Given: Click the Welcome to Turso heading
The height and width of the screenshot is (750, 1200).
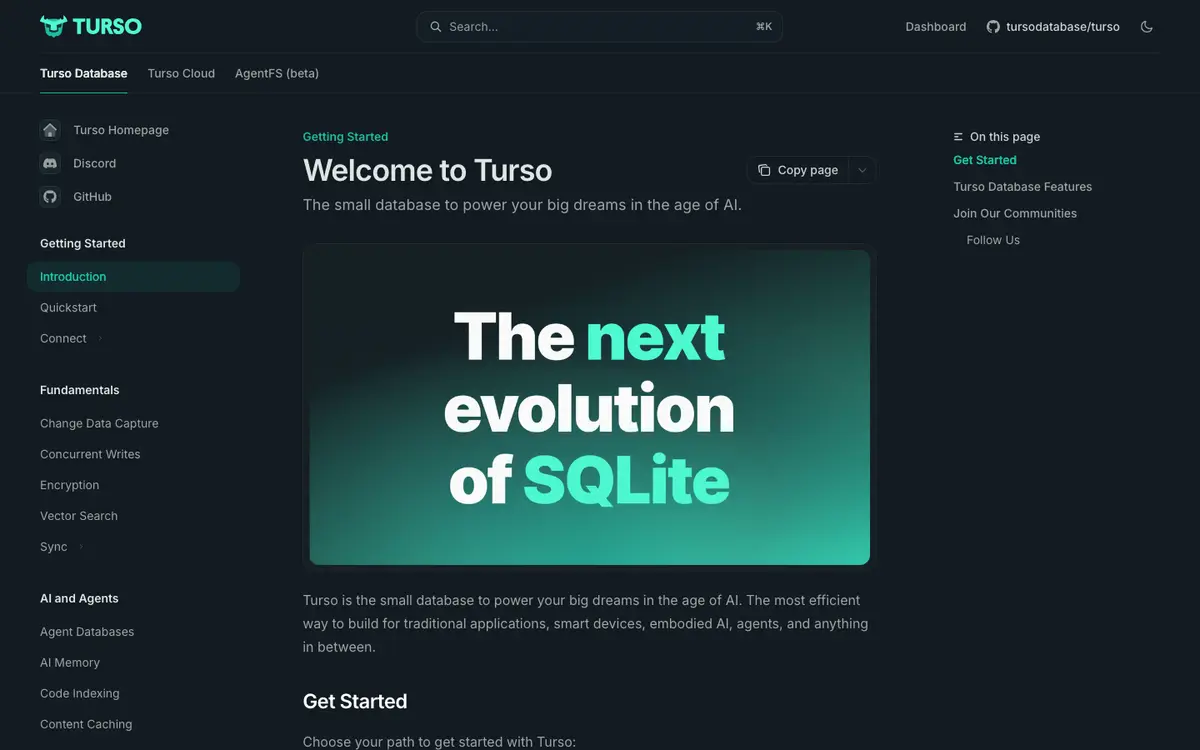Looking at the screenshot, I should pyautogui.click(x=427, y=171).
